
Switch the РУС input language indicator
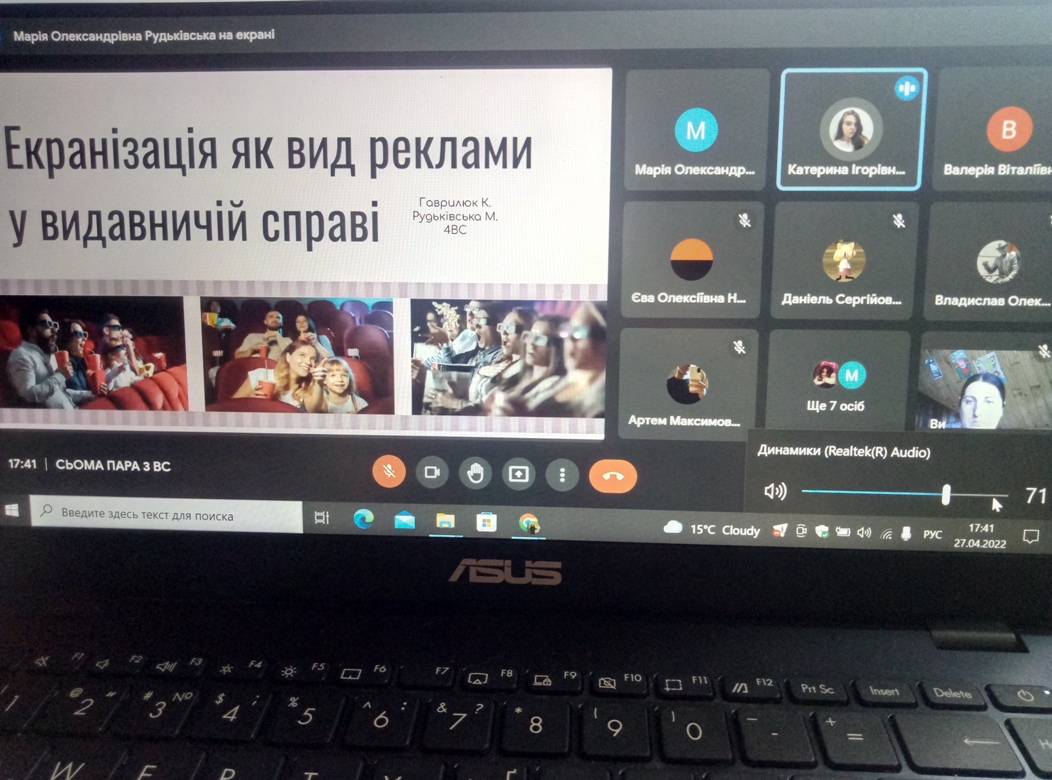pyautogui.click(x=932, y=535)
